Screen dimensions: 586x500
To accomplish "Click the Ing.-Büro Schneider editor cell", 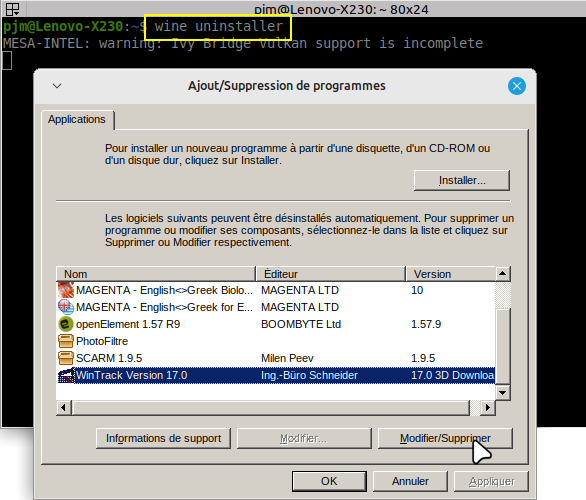I will pos(309,375).
